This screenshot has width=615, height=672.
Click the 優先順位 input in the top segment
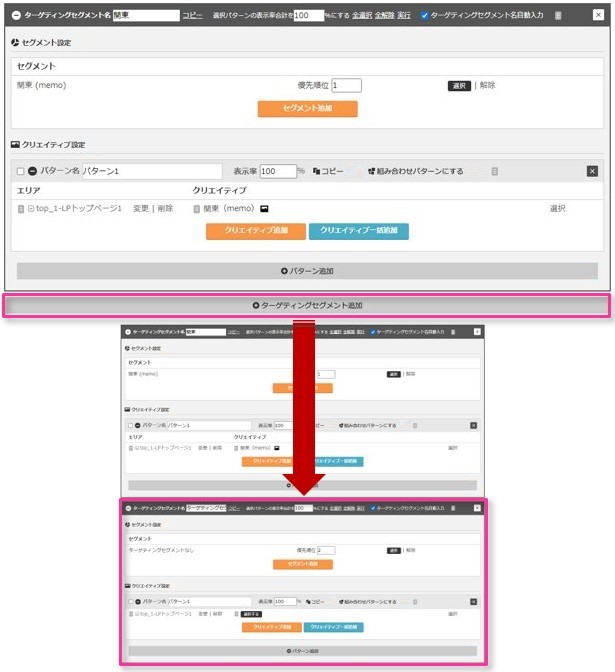point(346,86)
